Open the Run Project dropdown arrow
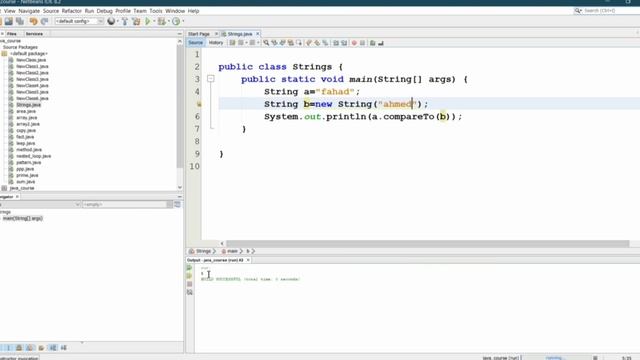The width and height of the screenshot is (640, 360). [x=154, y=21]
